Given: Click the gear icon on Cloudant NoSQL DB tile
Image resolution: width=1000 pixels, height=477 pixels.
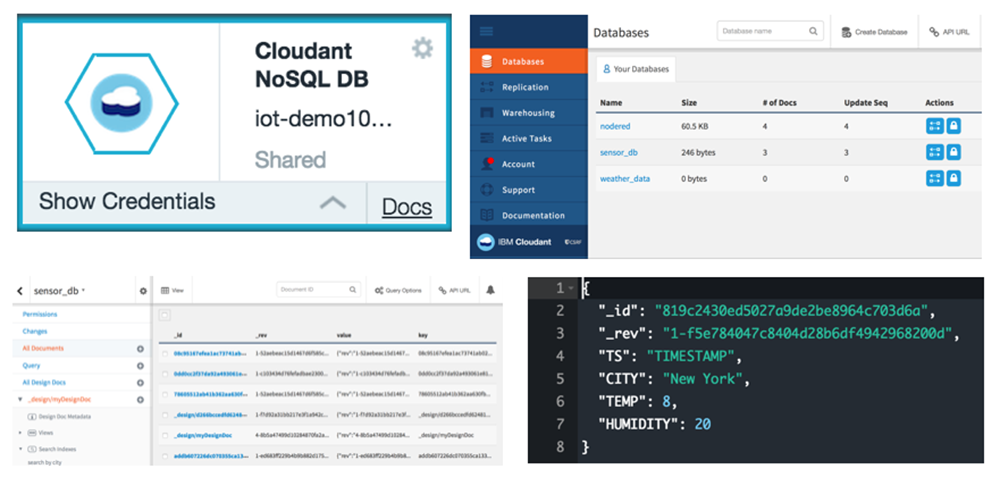Looking at the screenshot, I should click(422, 49).
